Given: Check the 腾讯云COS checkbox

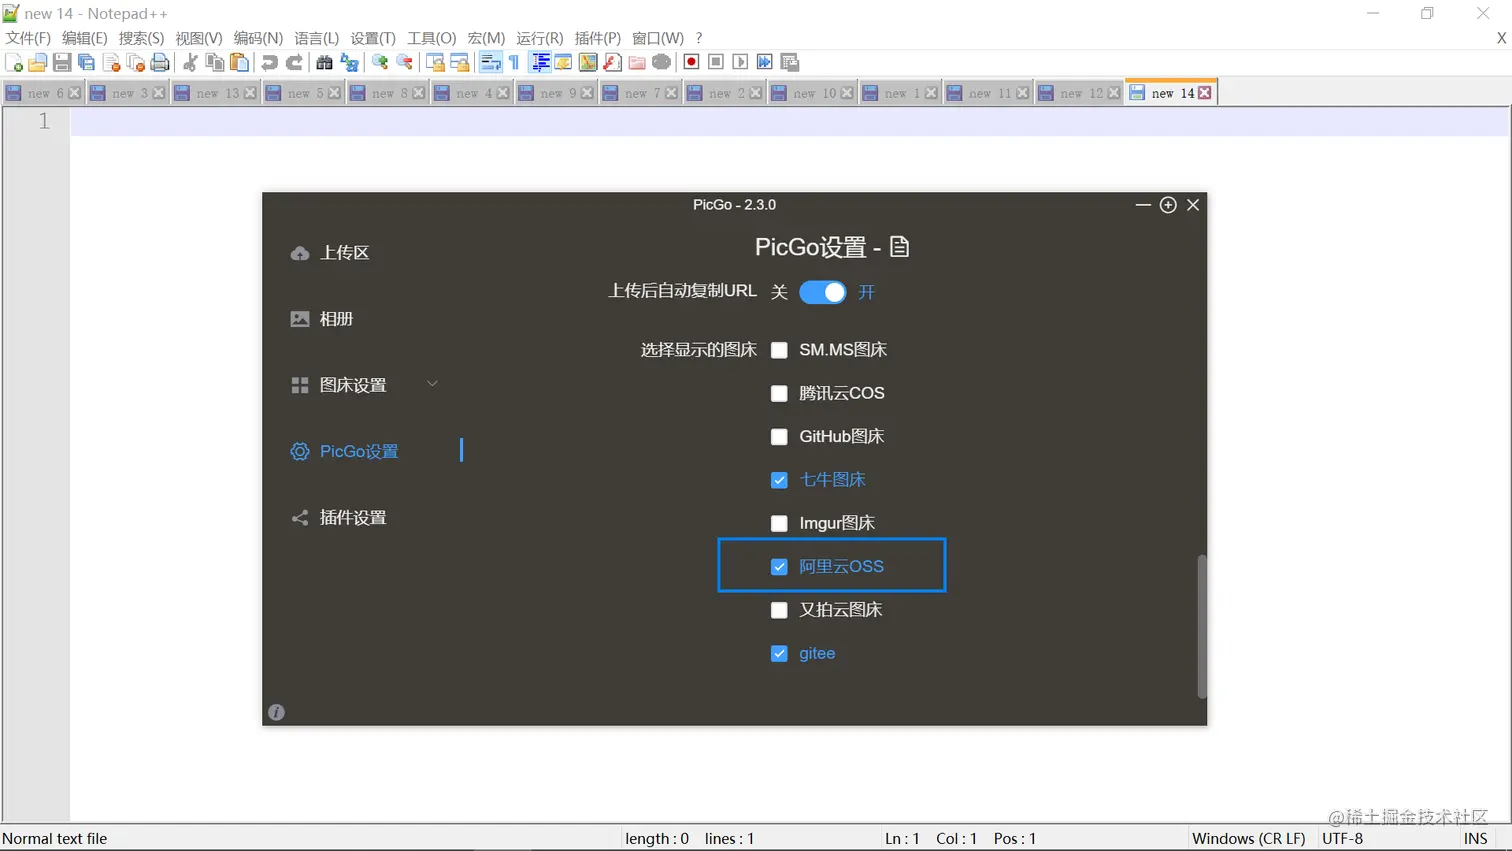Looking at the screenshot, I should click(x=779, y=393).
